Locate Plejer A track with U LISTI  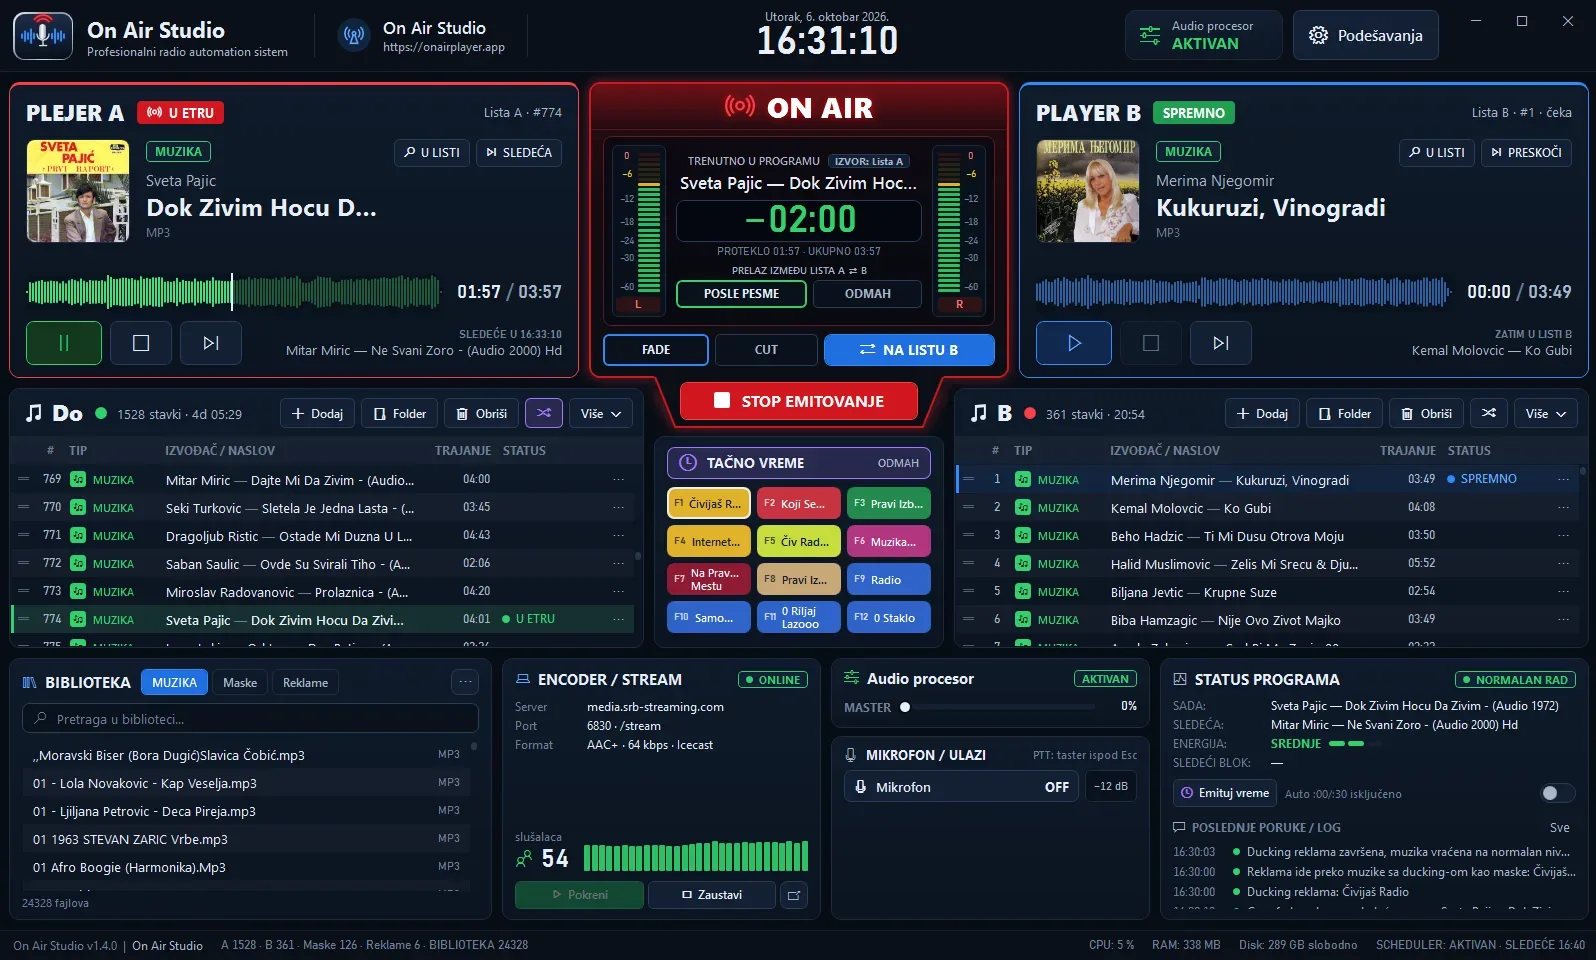(432, 153)
